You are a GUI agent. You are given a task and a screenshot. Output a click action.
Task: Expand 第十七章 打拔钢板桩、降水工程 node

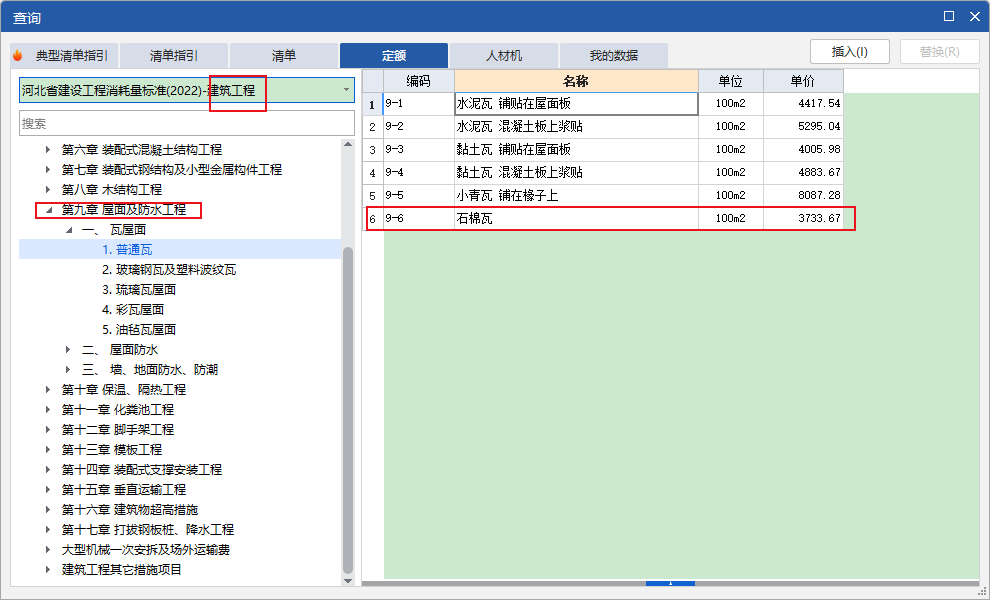pyautogui.click(x=48, y=530)
